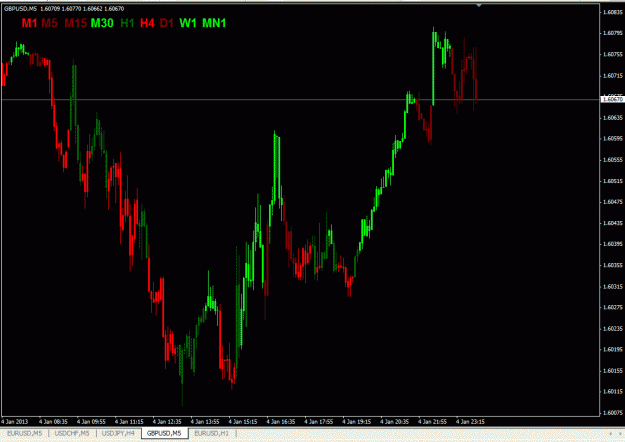Screen dimensions: 625x442
Task: Click the left tab-scroll arrow at bottom right
Action: click(610, 434)
